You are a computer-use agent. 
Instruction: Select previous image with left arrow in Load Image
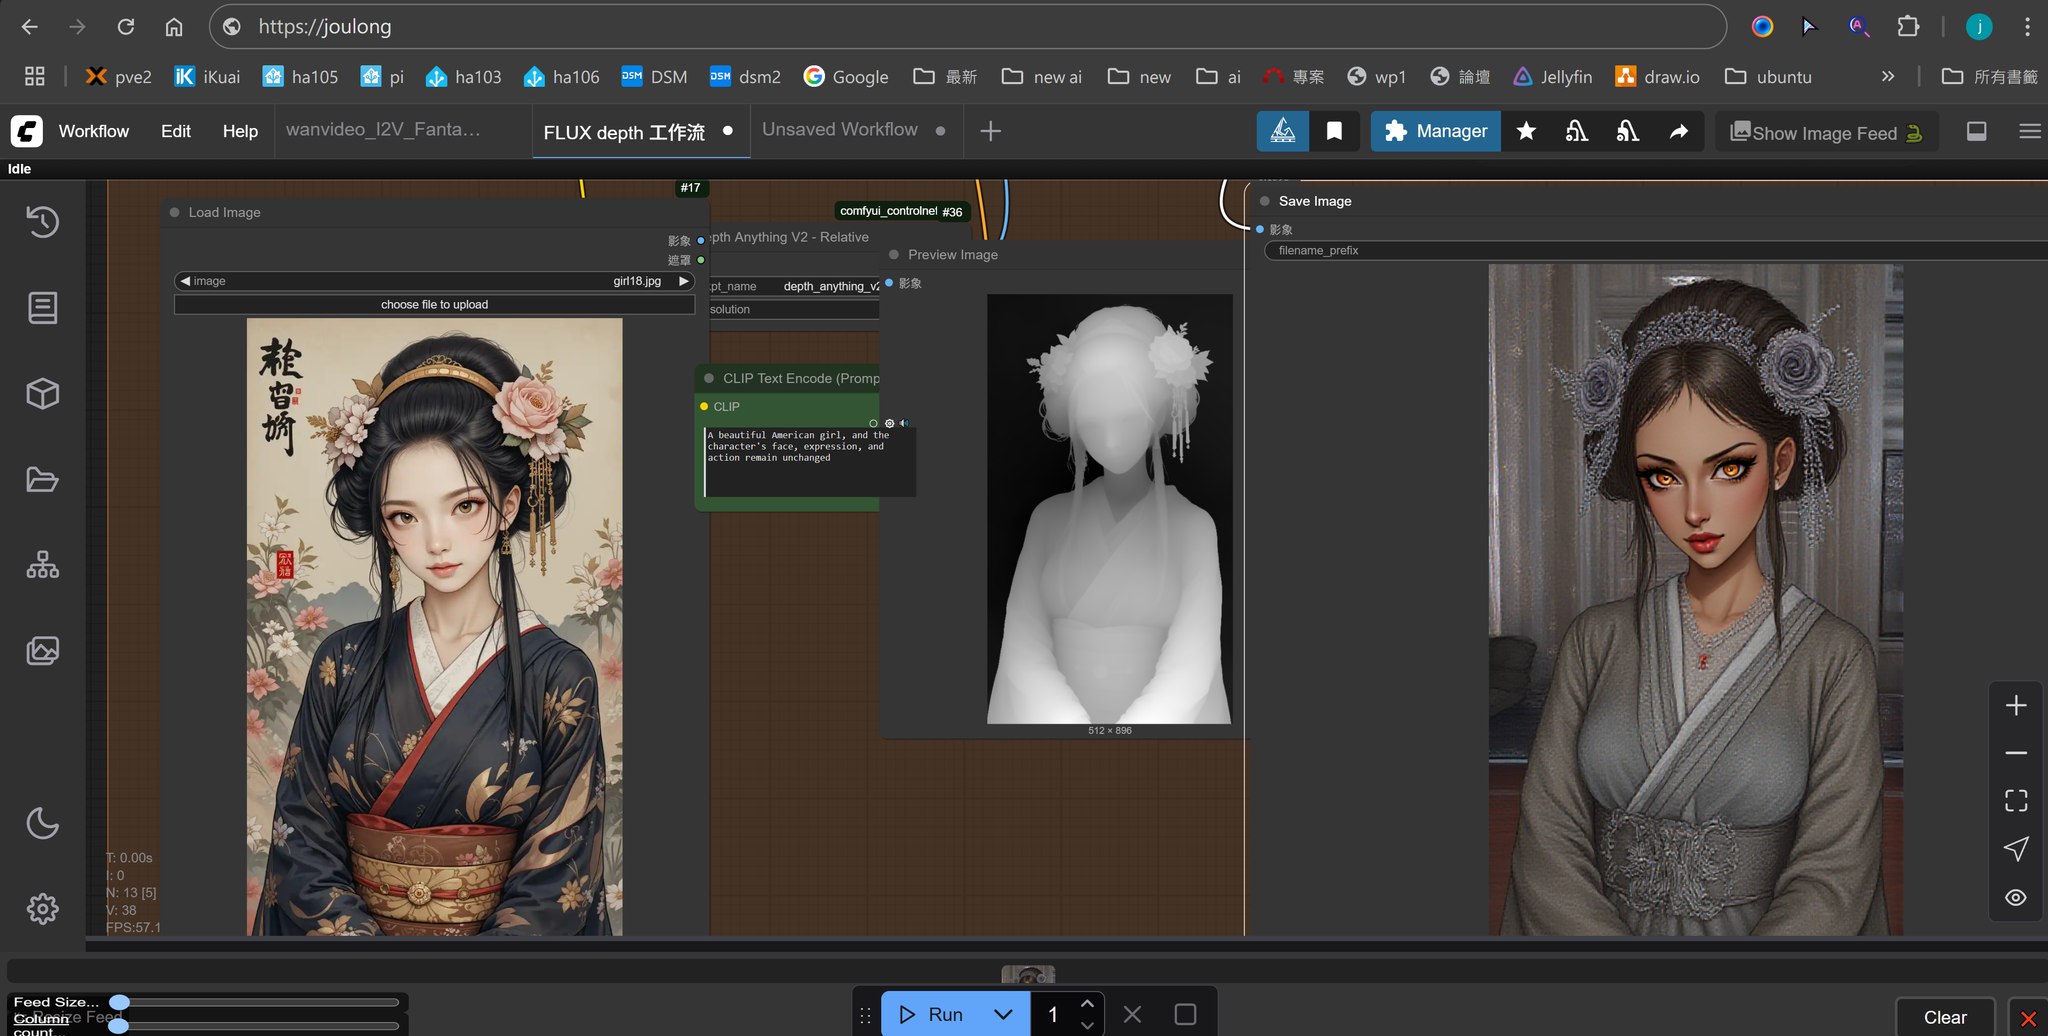(185, 281)
